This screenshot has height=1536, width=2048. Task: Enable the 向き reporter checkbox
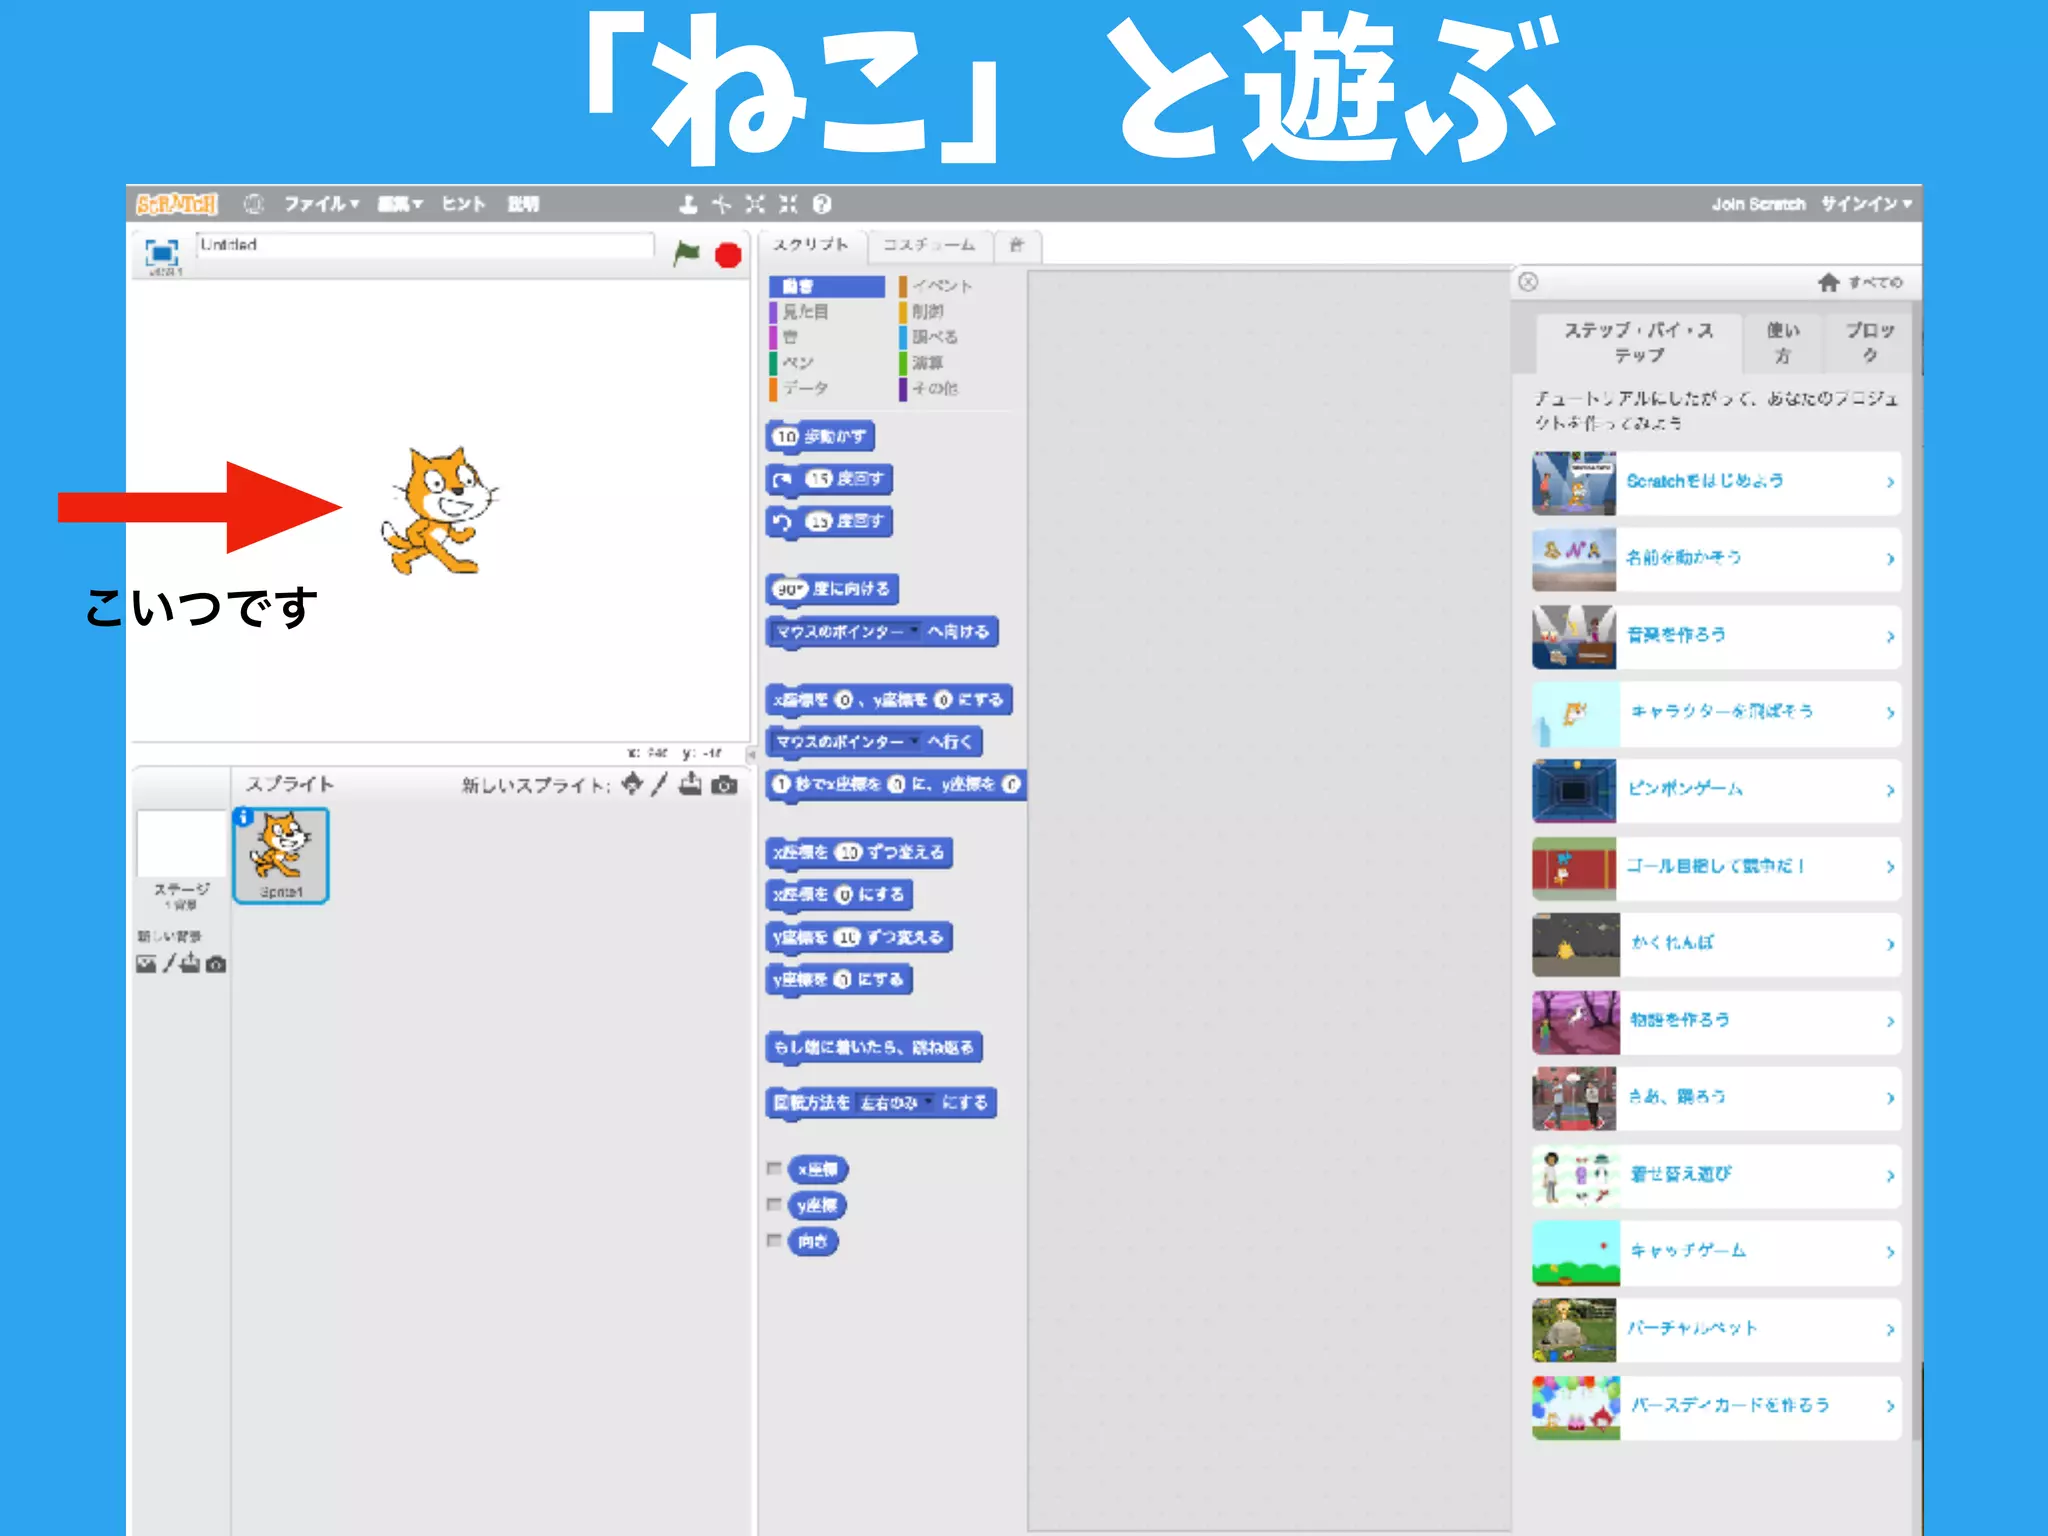click(x=774, y=1240)
